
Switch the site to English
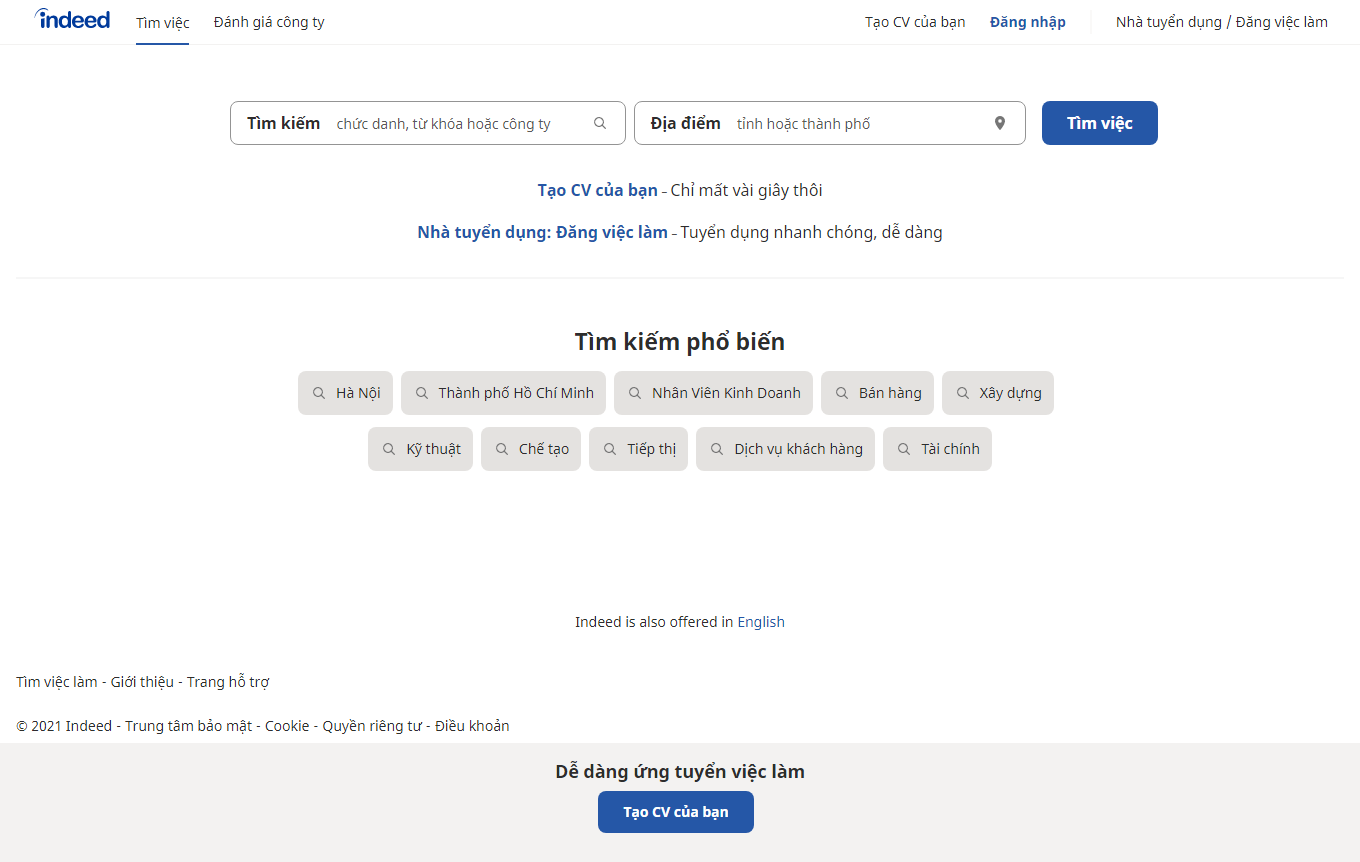click(x=761, y=621)
